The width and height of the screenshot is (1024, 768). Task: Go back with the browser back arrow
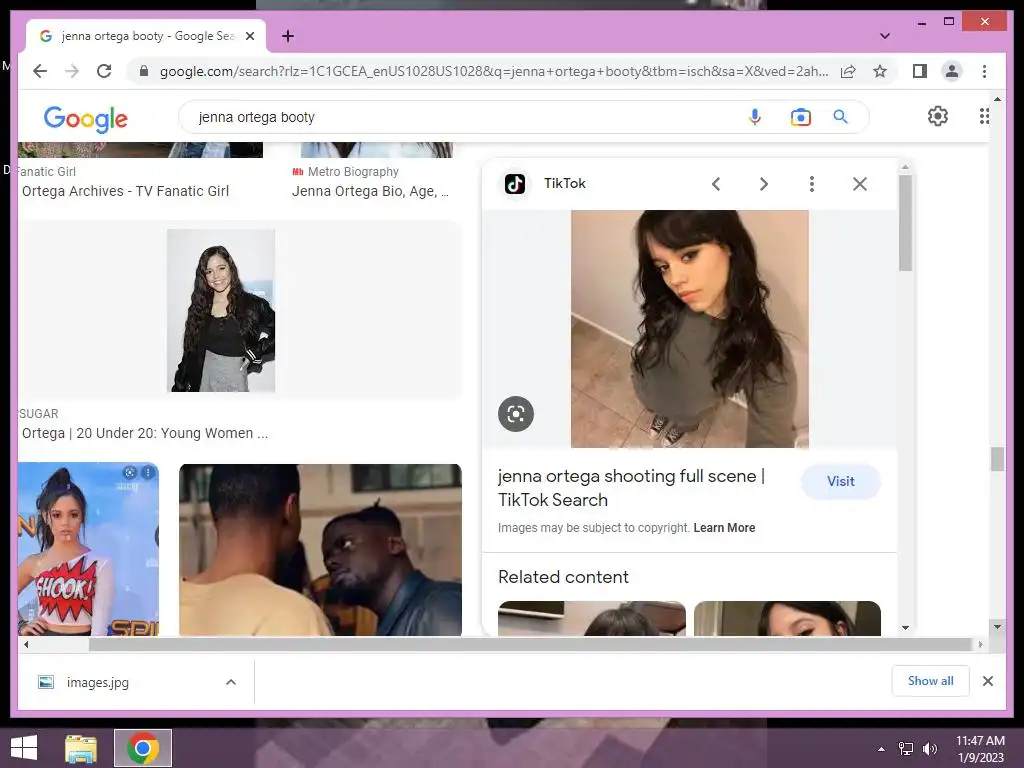[40, 71]
